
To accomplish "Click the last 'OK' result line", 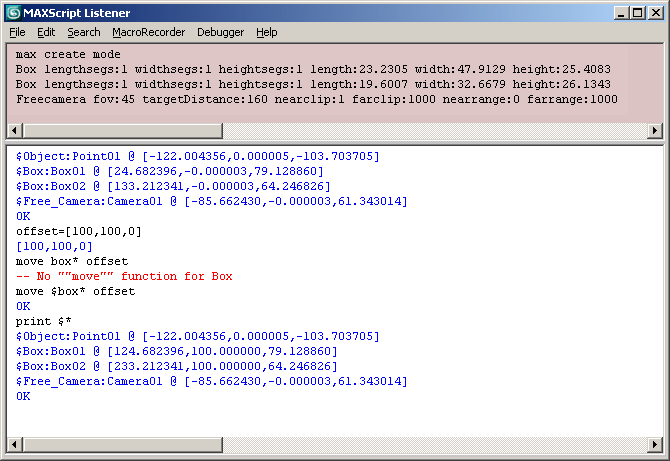I will point(23,396).
